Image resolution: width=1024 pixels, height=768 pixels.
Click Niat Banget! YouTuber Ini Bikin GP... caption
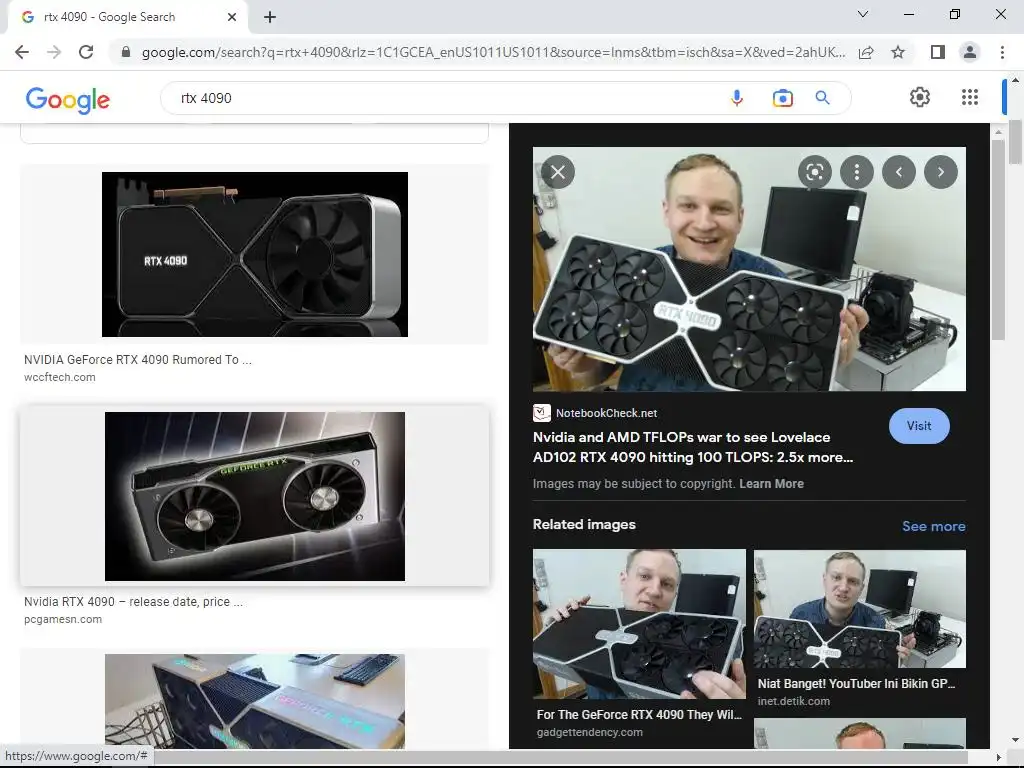point(856,684)
